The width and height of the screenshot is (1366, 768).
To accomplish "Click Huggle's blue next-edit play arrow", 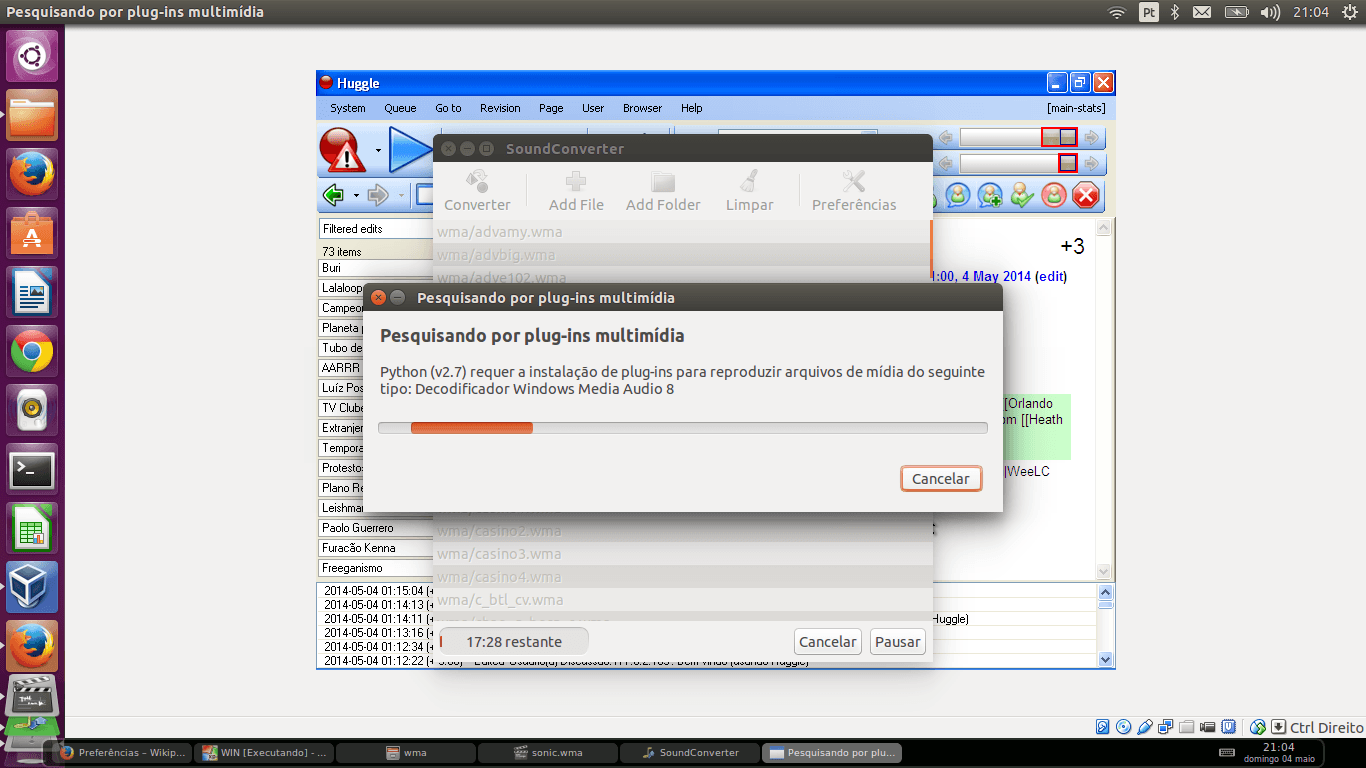I will [410, 151].
